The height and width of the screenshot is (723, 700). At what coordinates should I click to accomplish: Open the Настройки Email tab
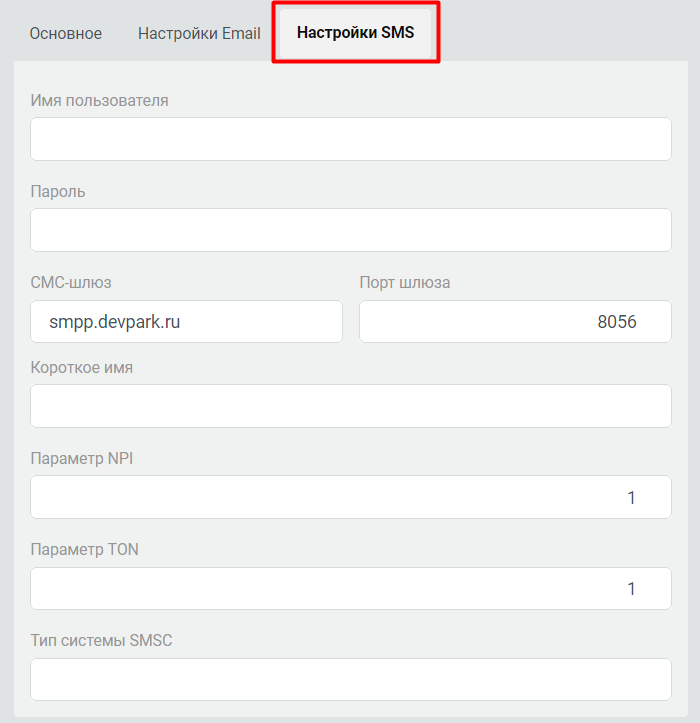tap(199, 33)
